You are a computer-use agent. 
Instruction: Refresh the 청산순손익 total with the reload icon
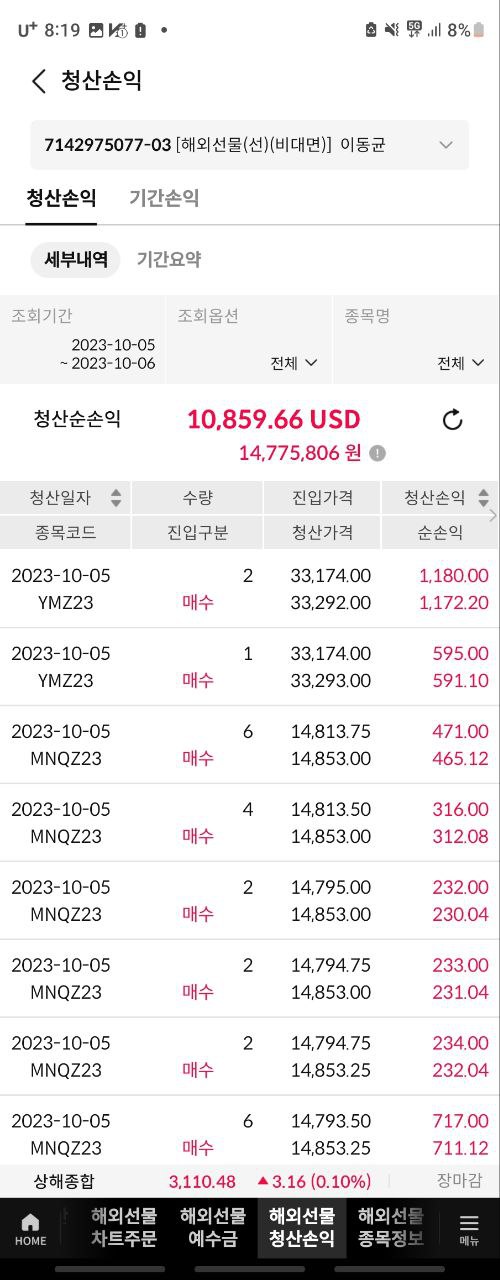coord(452,420)
